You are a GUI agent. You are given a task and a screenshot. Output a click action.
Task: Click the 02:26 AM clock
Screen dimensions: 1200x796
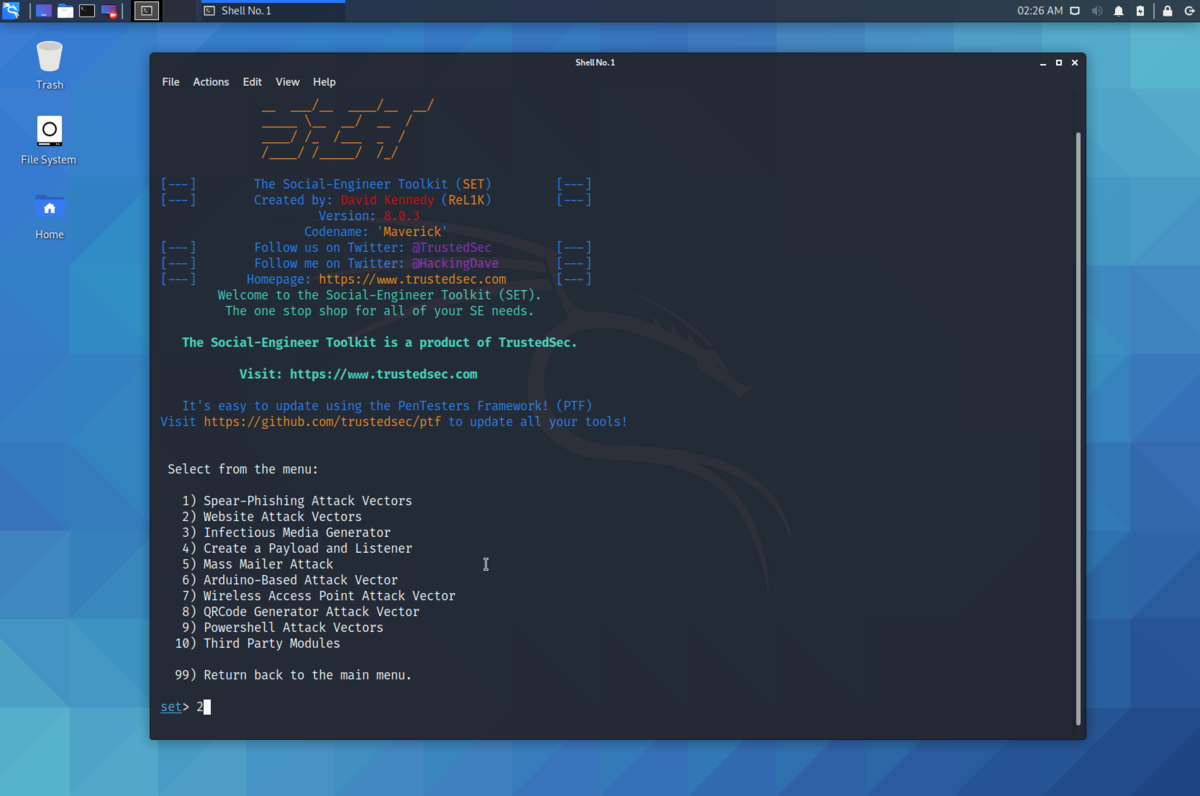click(x=1040, y=11)
